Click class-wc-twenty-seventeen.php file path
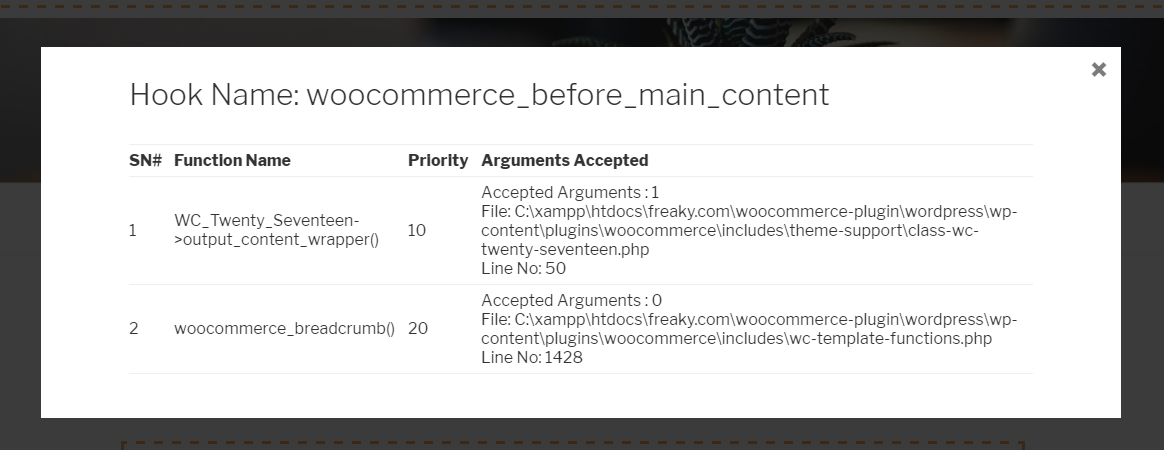1164x450 pixels. point(749,230)
